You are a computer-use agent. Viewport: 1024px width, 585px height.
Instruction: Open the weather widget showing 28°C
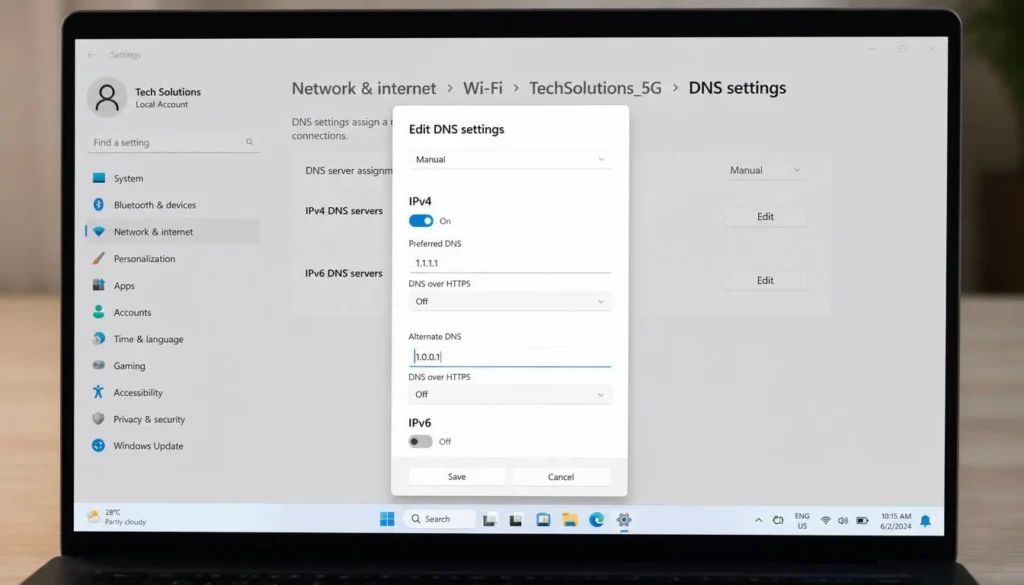coord(118,517)
